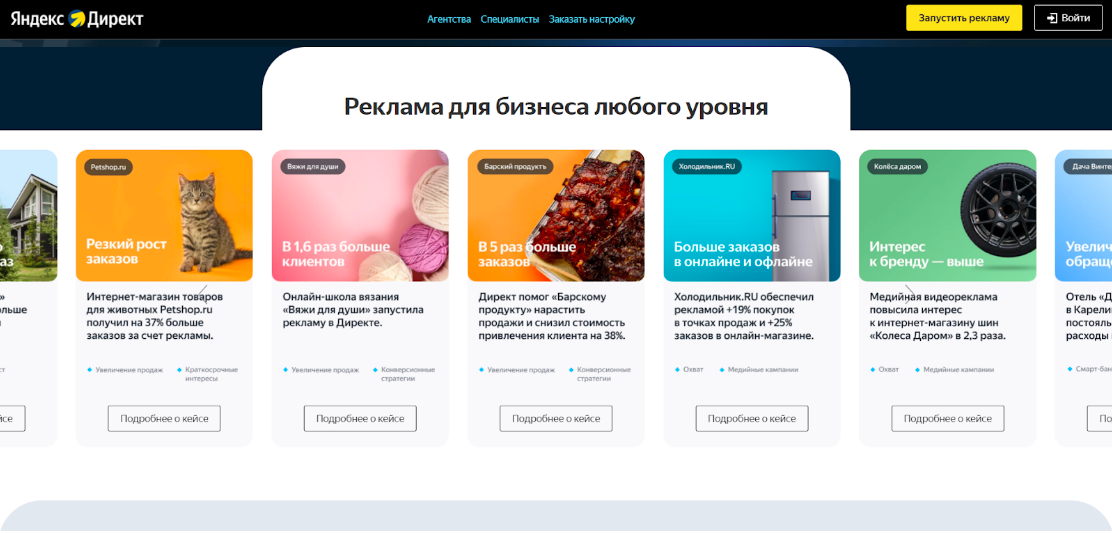The width and height of the screenshot is (1112, 533).
Task: Open Подробнее о кейсе for Petshop.ru
Action: point(165,419)
